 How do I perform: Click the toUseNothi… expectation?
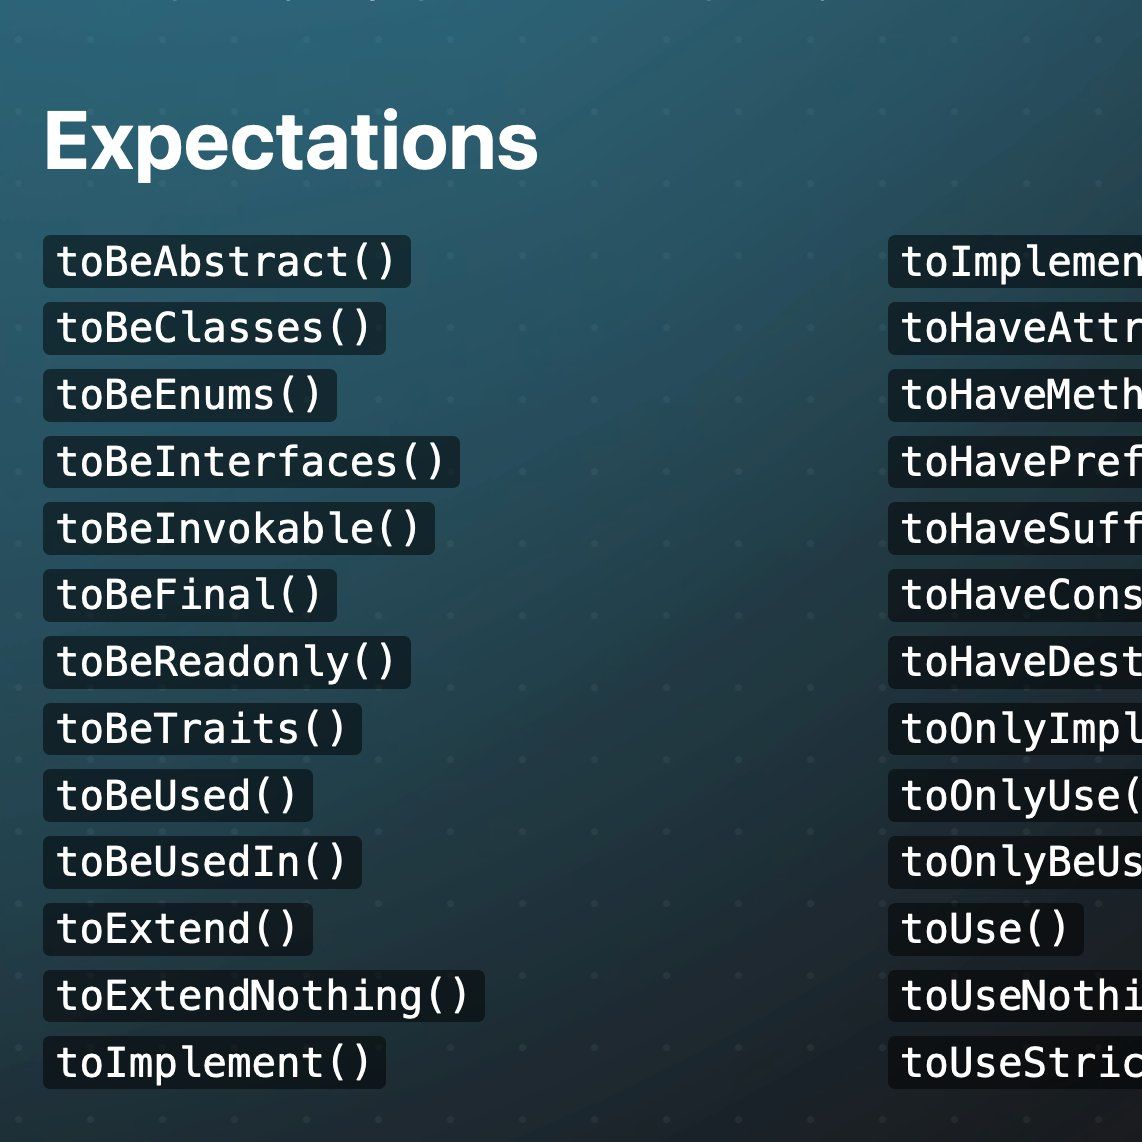(1015, 996)
